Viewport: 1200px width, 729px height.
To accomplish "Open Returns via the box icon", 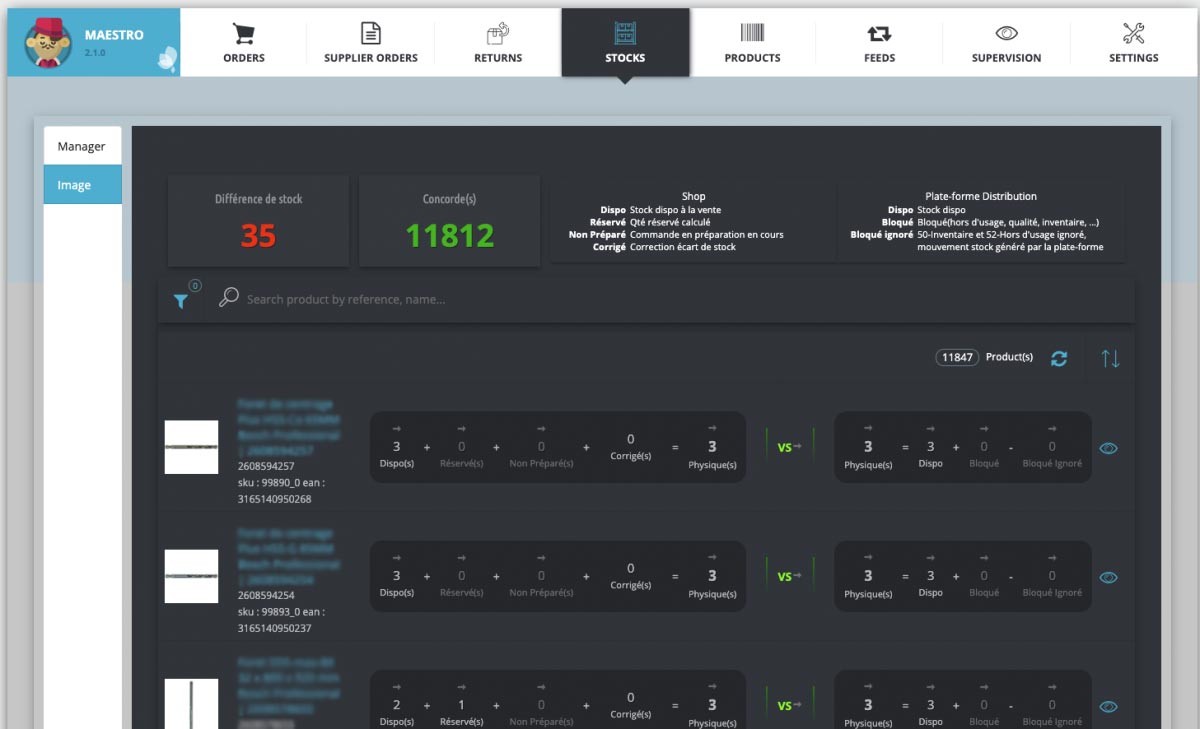I will (498, 34).
